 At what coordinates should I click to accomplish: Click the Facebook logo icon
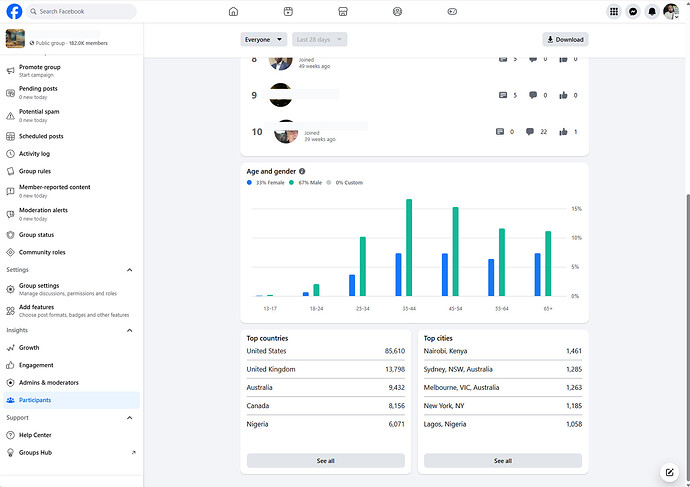[x=15, y=12]
